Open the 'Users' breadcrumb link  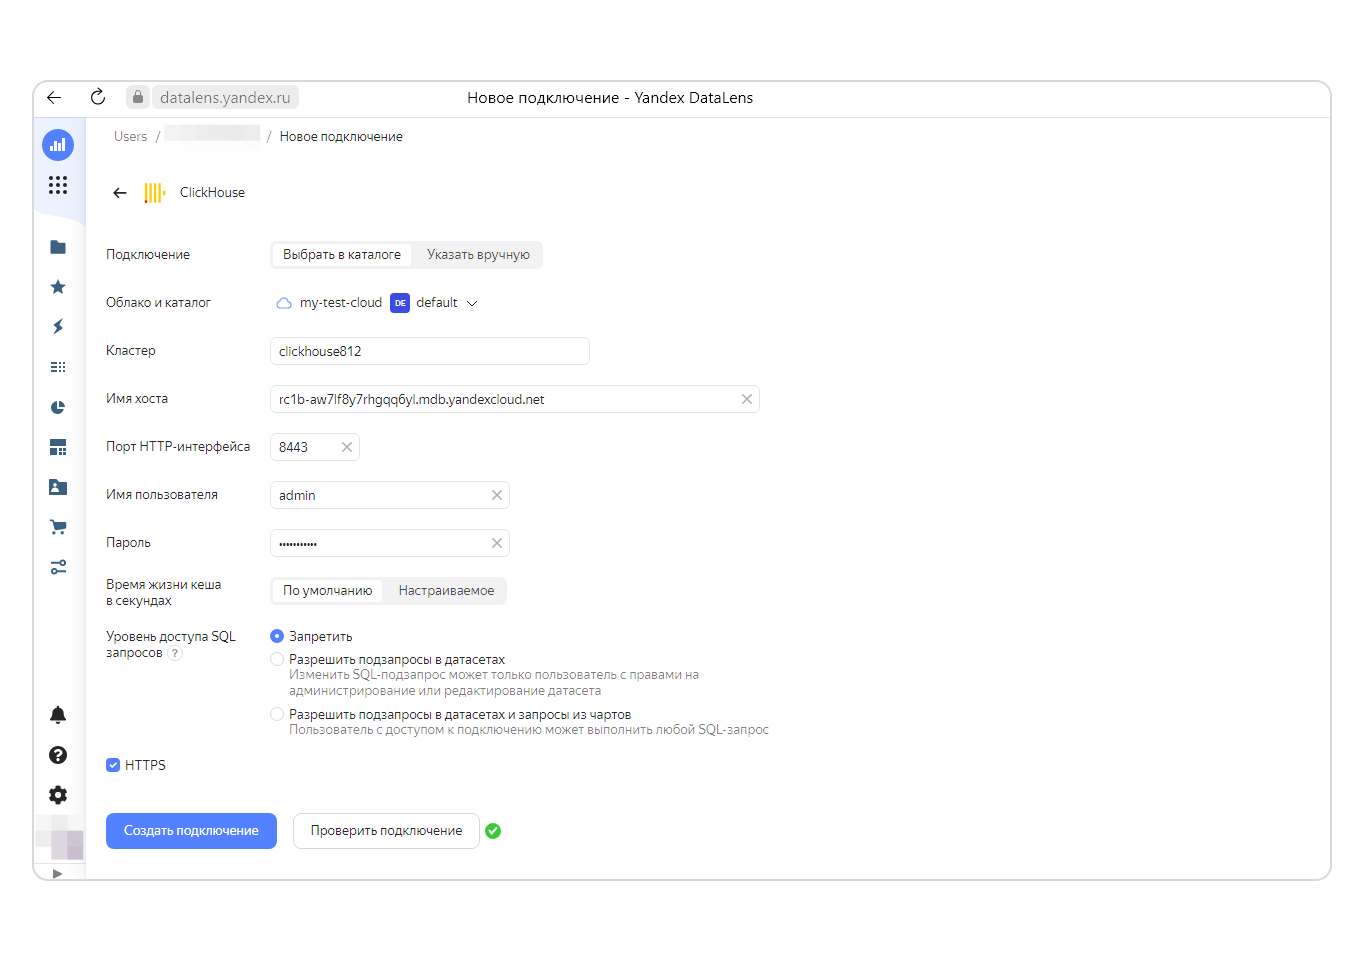tap(130, 137)
